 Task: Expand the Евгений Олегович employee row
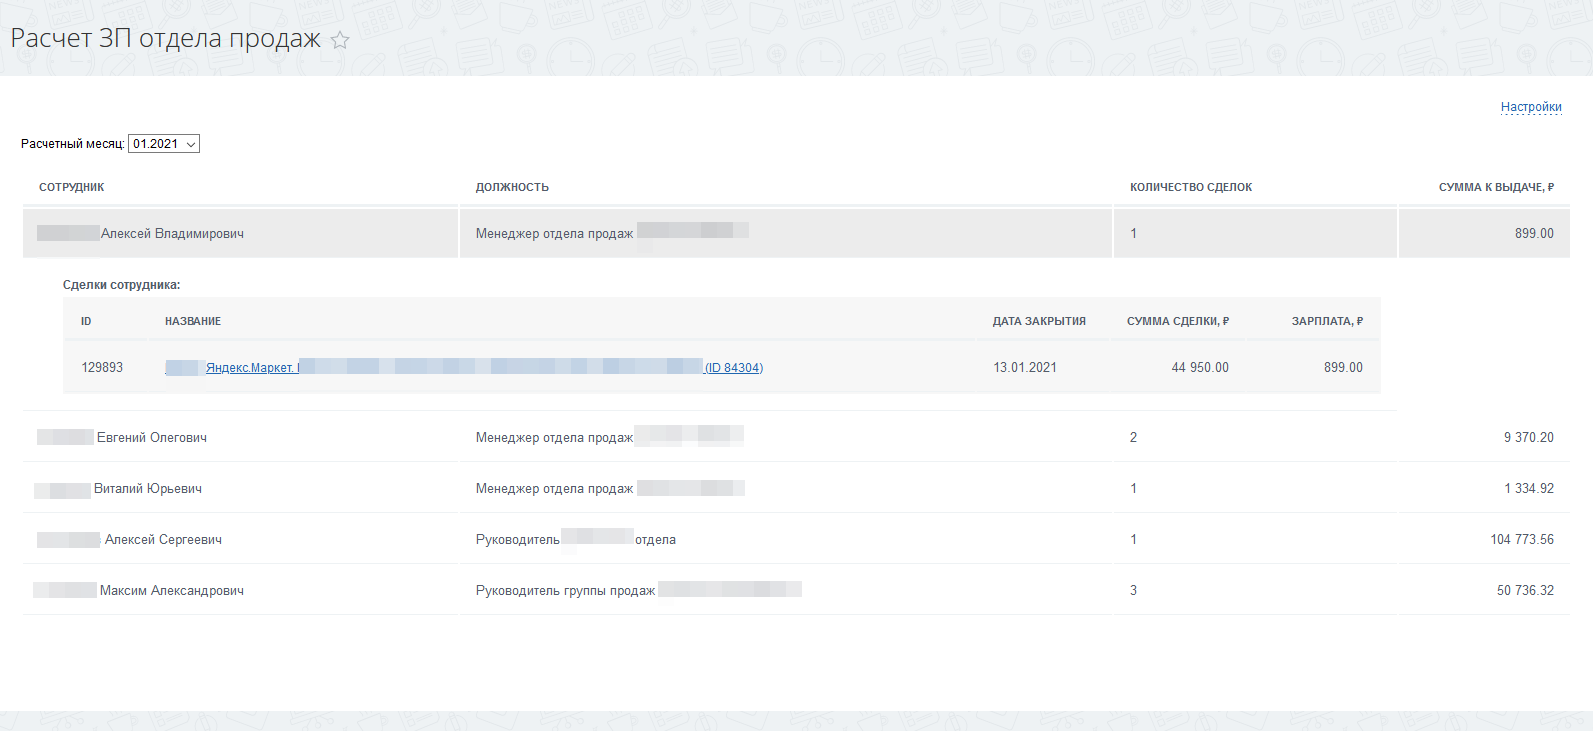coord(152,438)
